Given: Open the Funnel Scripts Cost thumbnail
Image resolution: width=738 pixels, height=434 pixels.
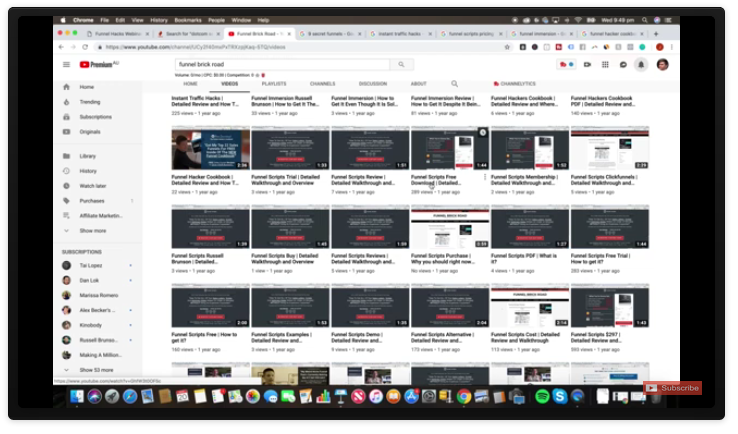Looking at the screenshot, I should pos(530,305).
